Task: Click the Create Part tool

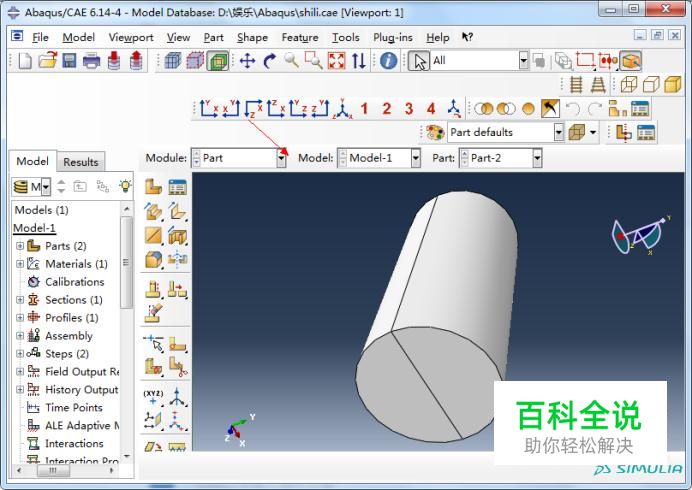Action: (x=153, y=187)
